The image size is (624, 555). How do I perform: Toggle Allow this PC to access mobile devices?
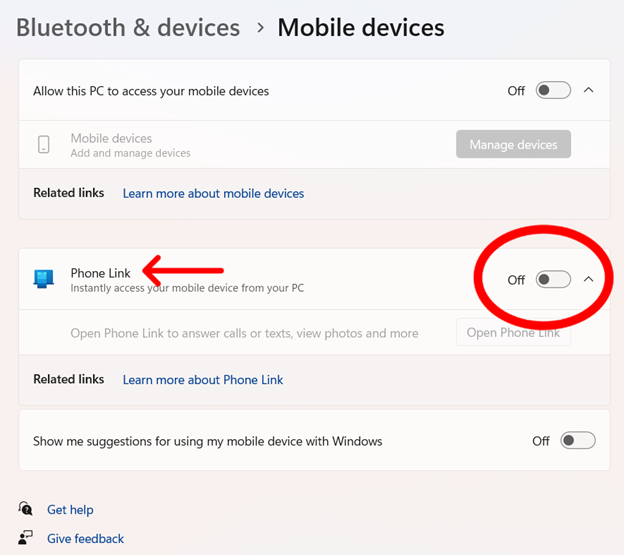(x=553, y=90)
